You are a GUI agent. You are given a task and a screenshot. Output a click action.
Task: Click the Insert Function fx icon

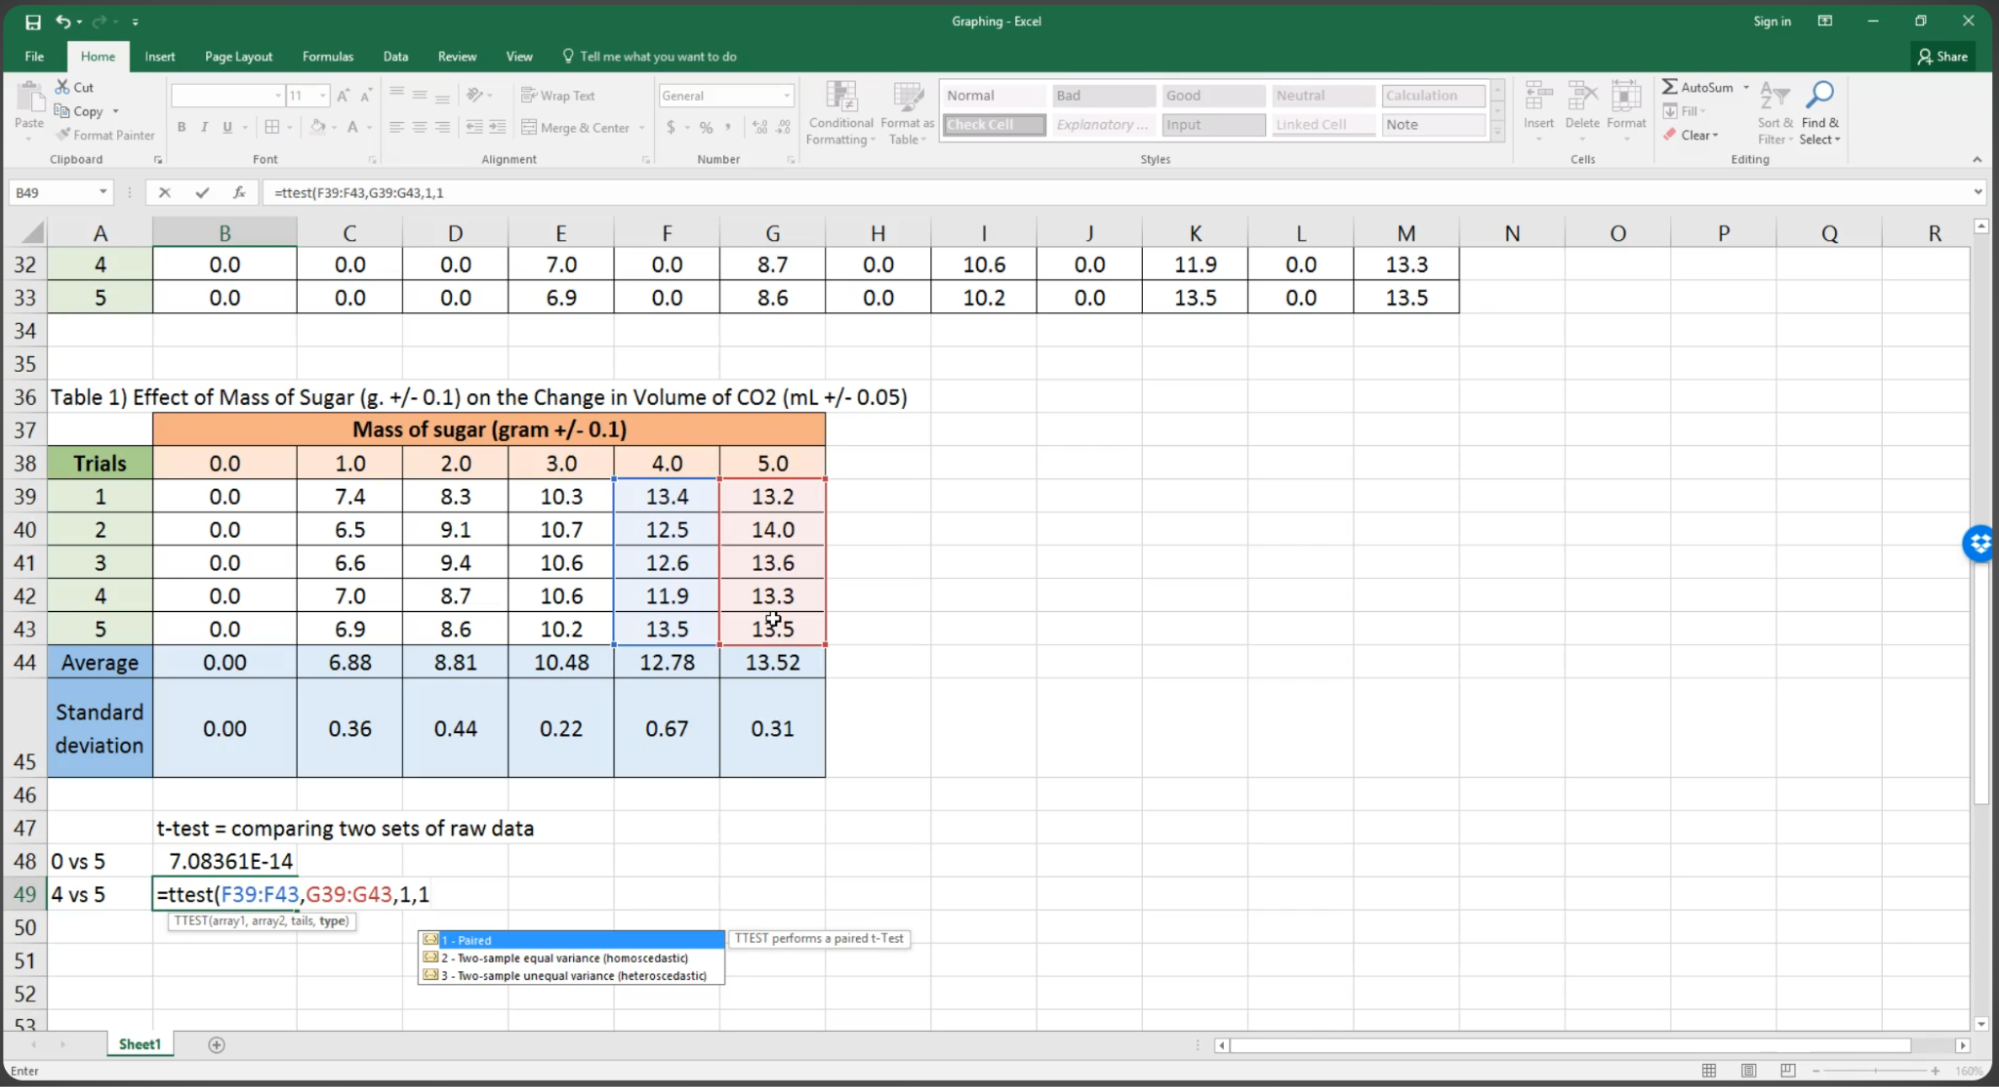(239, 192)
